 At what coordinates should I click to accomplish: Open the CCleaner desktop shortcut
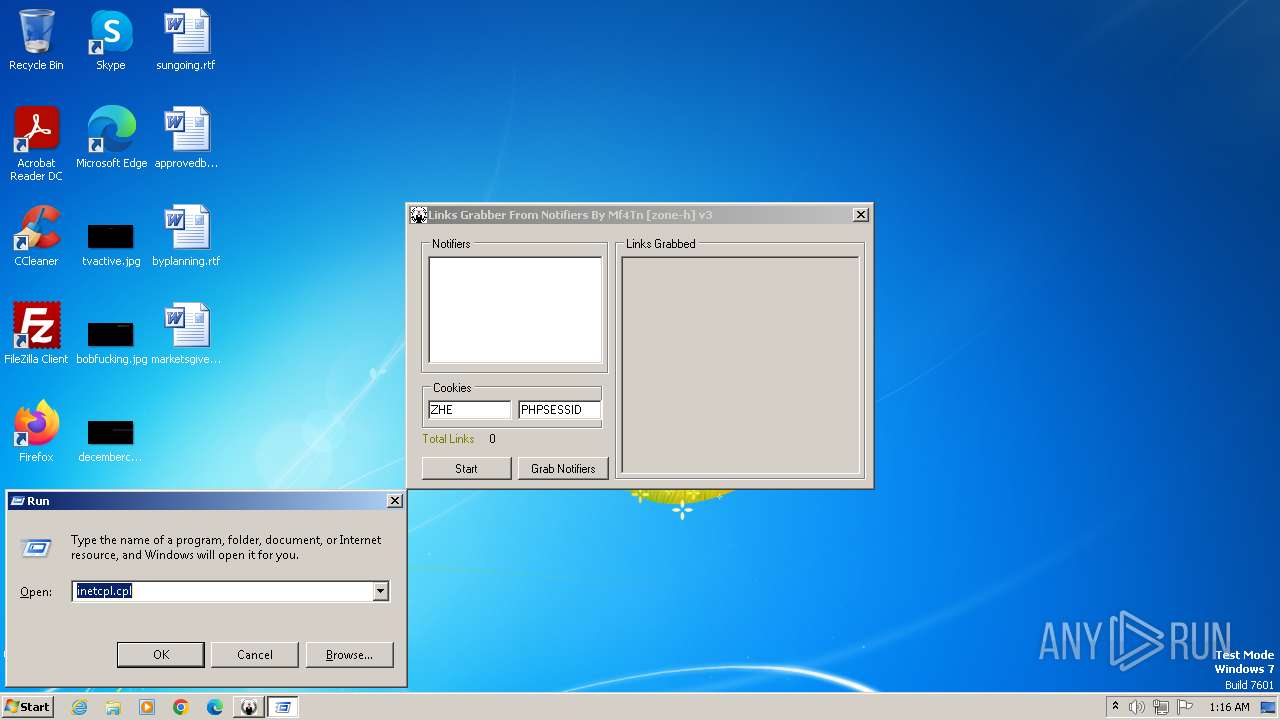click(x=36, y=236)
